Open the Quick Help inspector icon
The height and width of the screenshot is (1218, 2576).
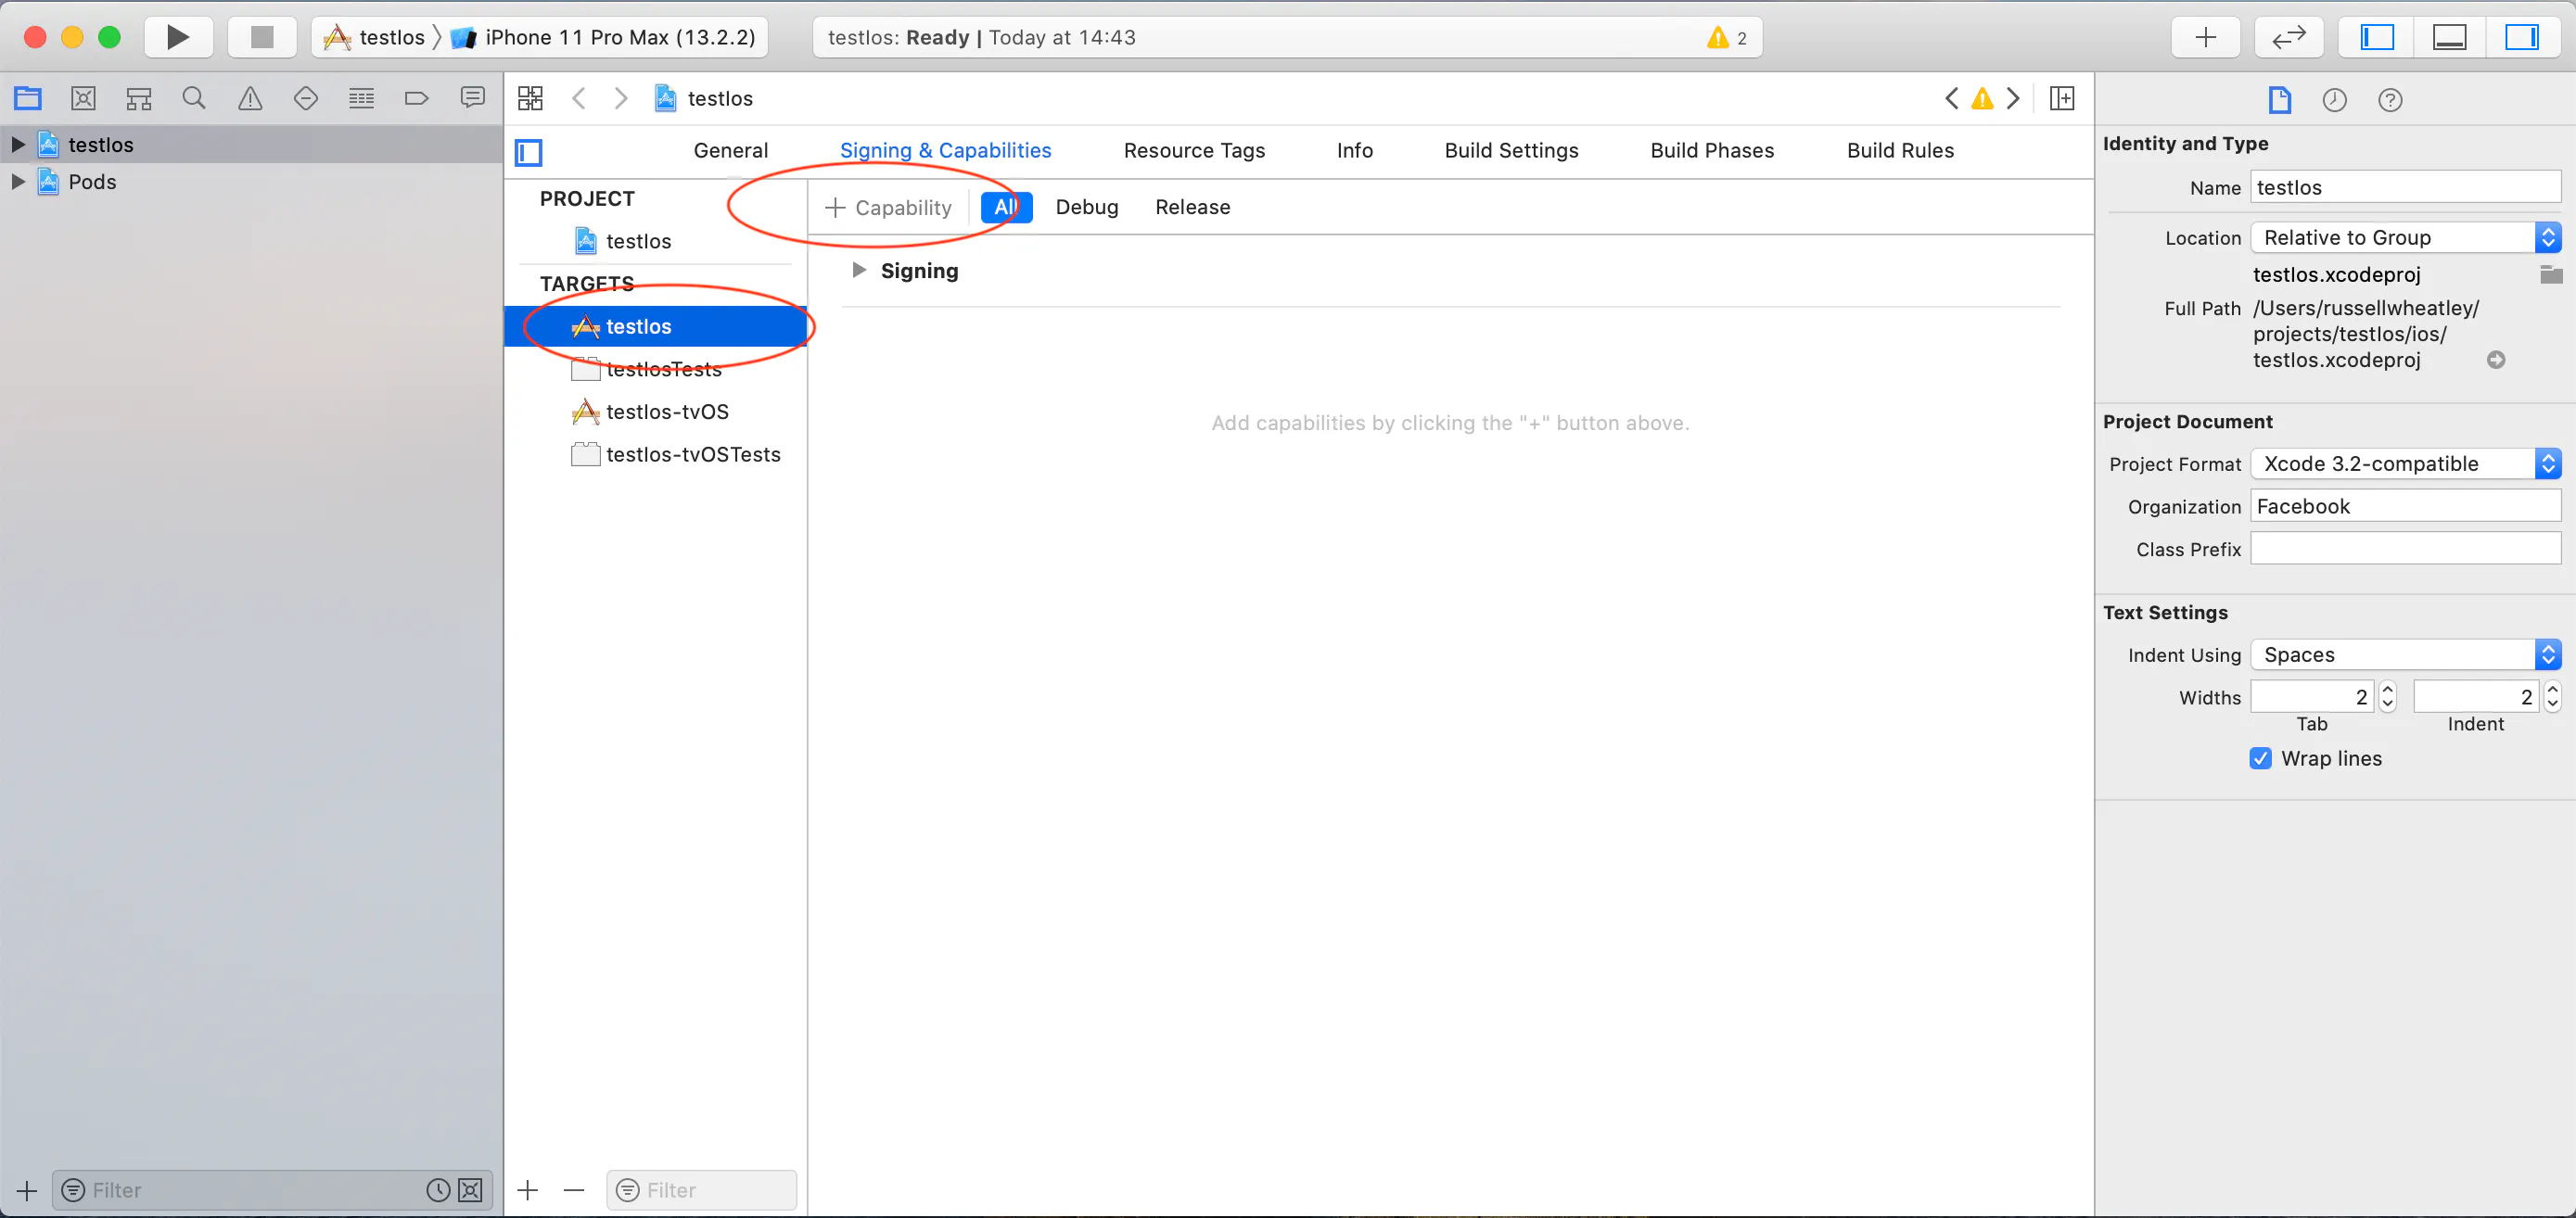click(x=2390, y=100)
